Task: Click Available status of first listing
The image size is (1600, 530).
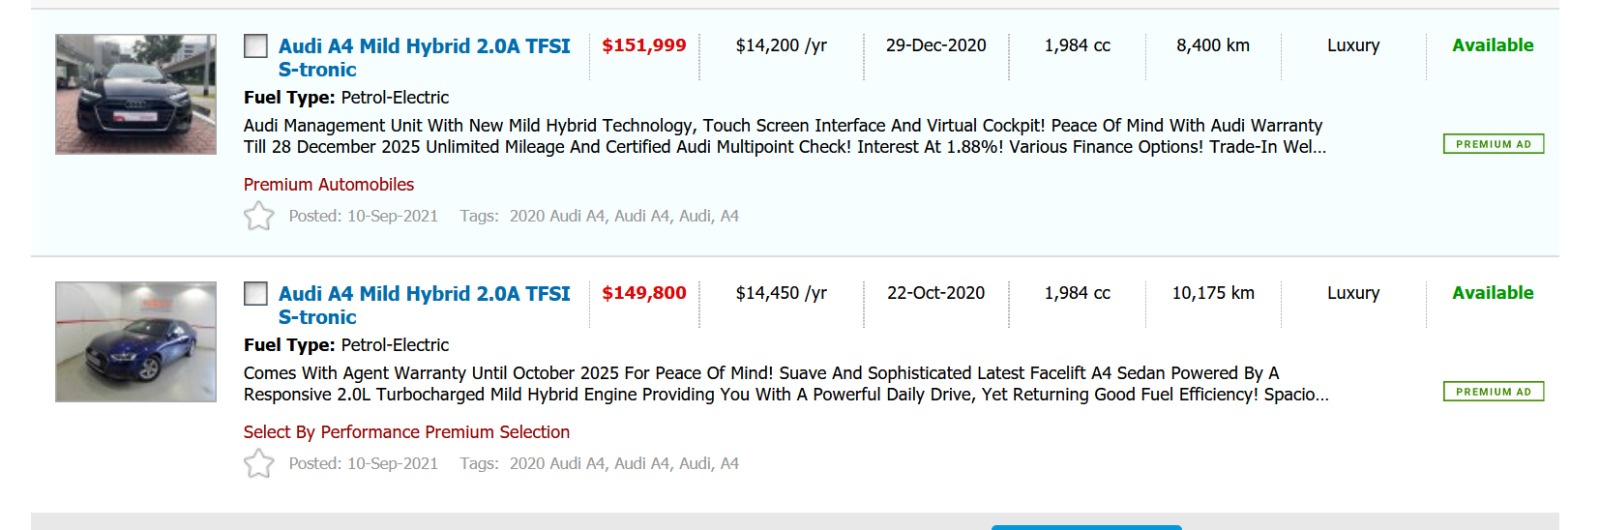Action: pyautogui.click(x=1492, y=45)
